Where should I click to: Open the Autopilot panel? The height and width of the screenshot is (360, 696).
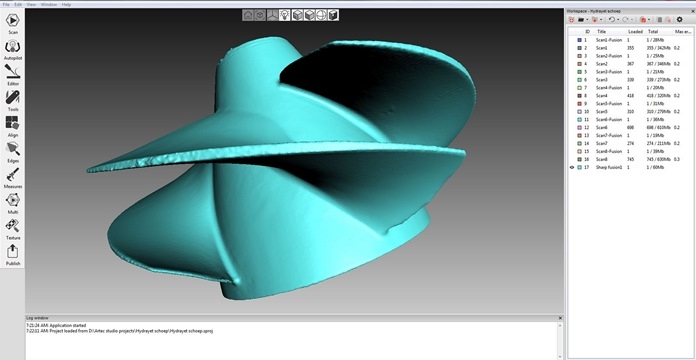[x=13, y=50]
